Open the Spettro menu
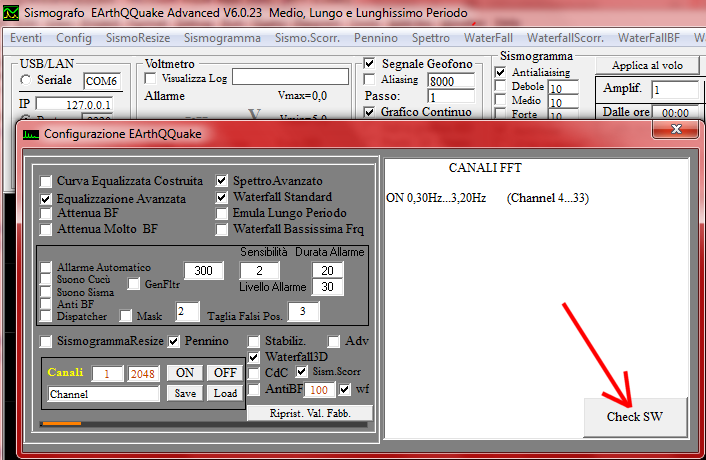The image size is (706, 460). click(x=430, y=38)
